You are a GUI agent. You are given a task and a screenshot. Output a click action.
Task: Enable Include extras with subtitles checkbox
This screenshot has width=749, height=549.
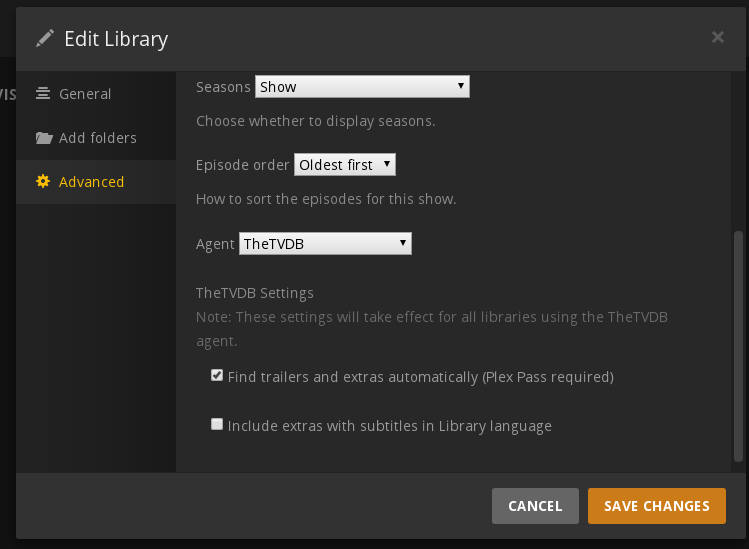[217, 424]
